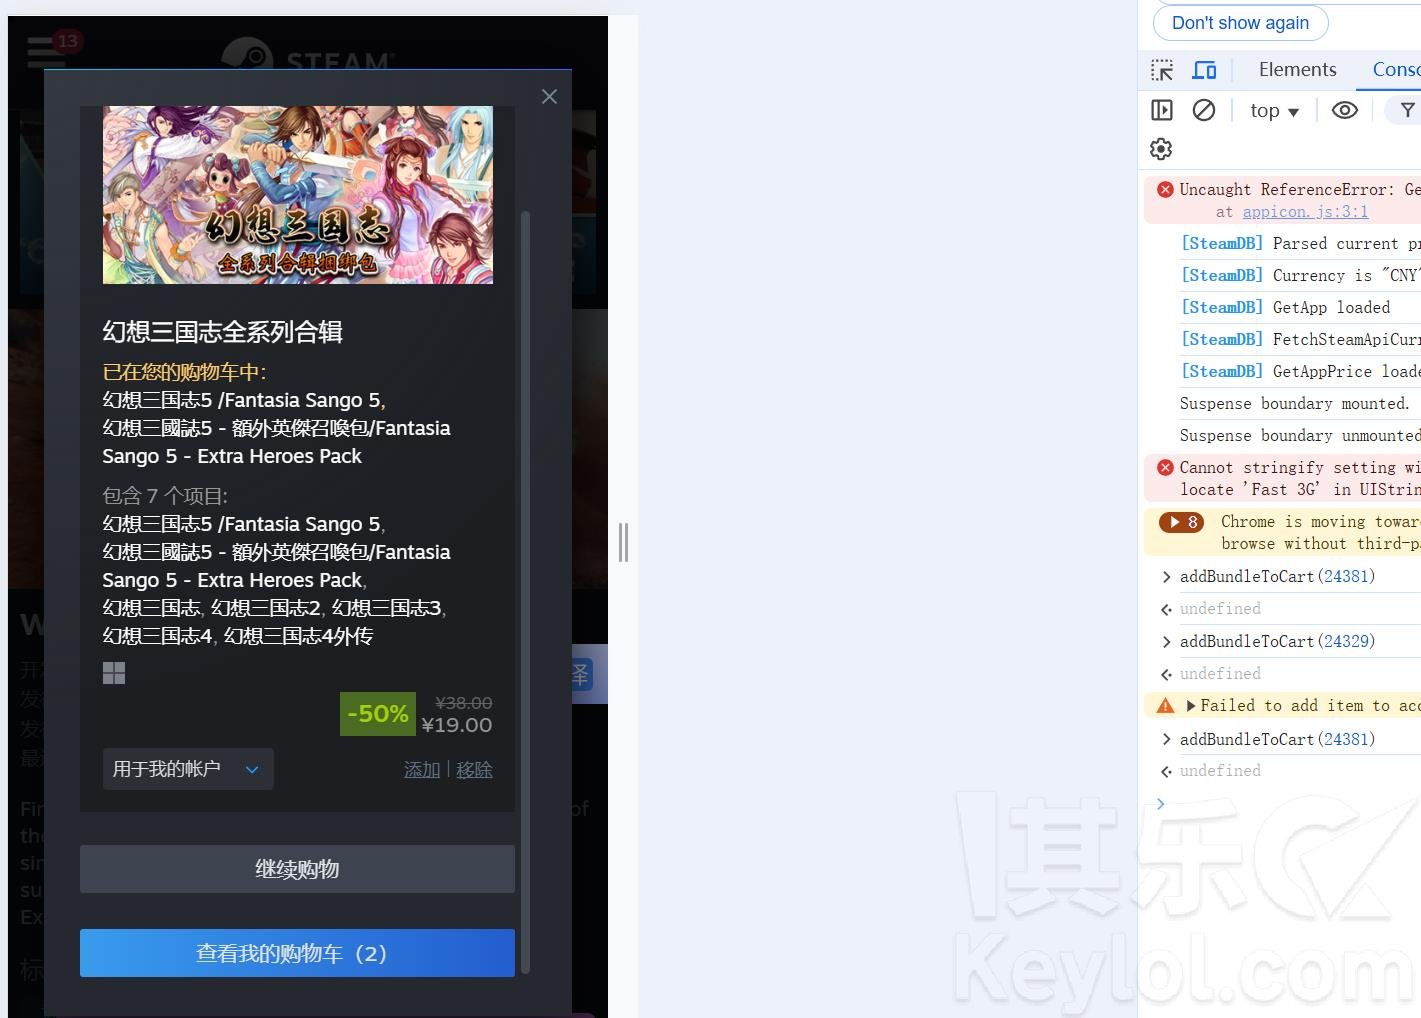Click the Windows platform icon

[x=114, y=673]
